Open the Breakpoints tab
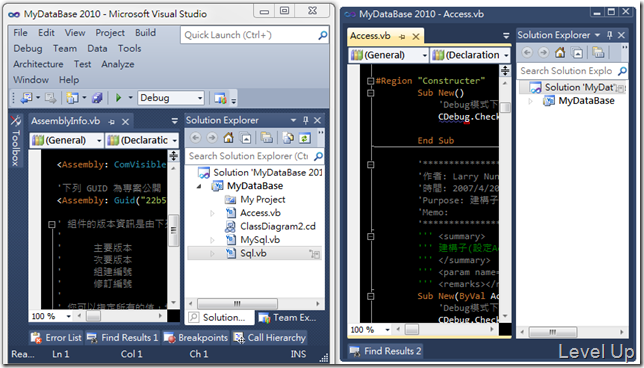This screenshot has height=368, width=644. 196,338
